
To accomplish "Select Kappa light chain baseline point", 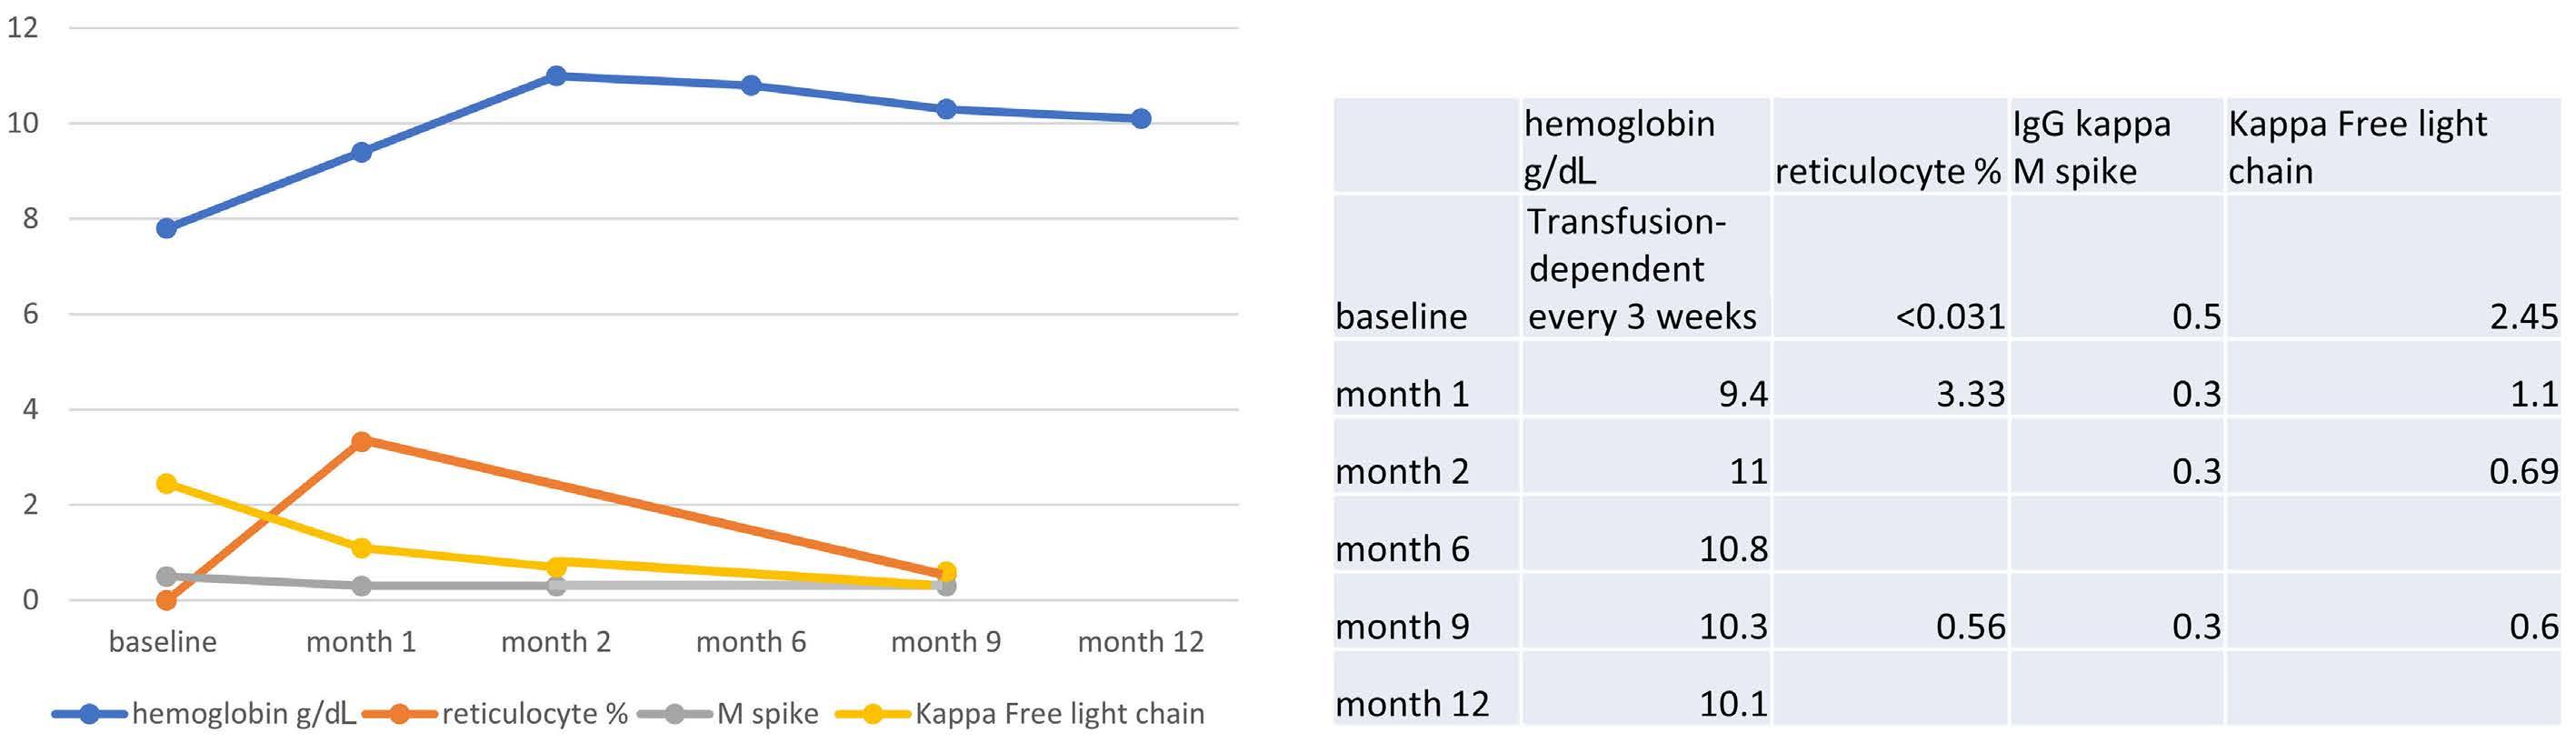I will pos(167,484).
